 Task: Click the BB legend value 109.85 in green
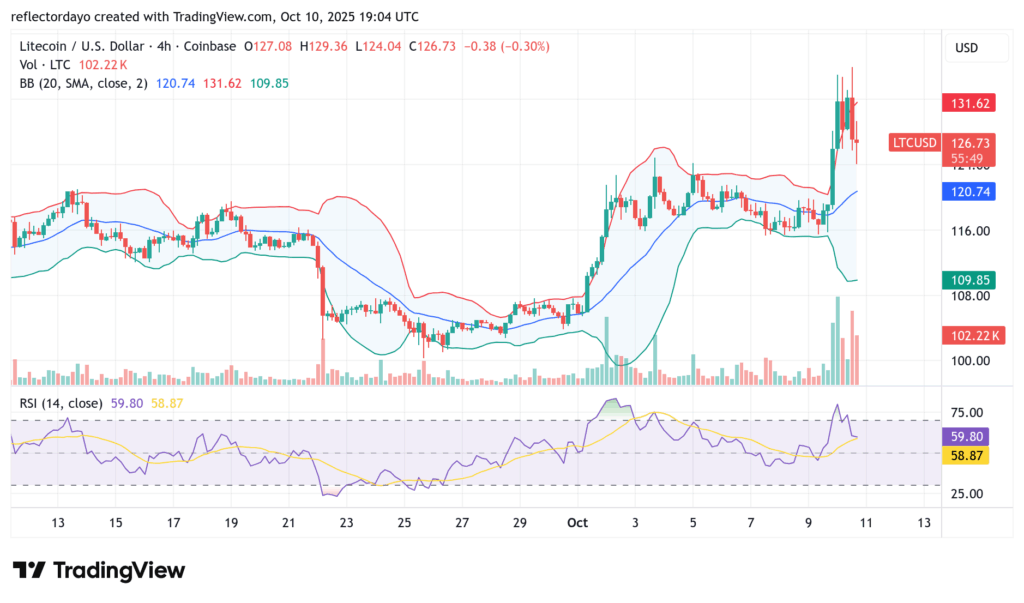pyautogui.click(x=269, y=84)
